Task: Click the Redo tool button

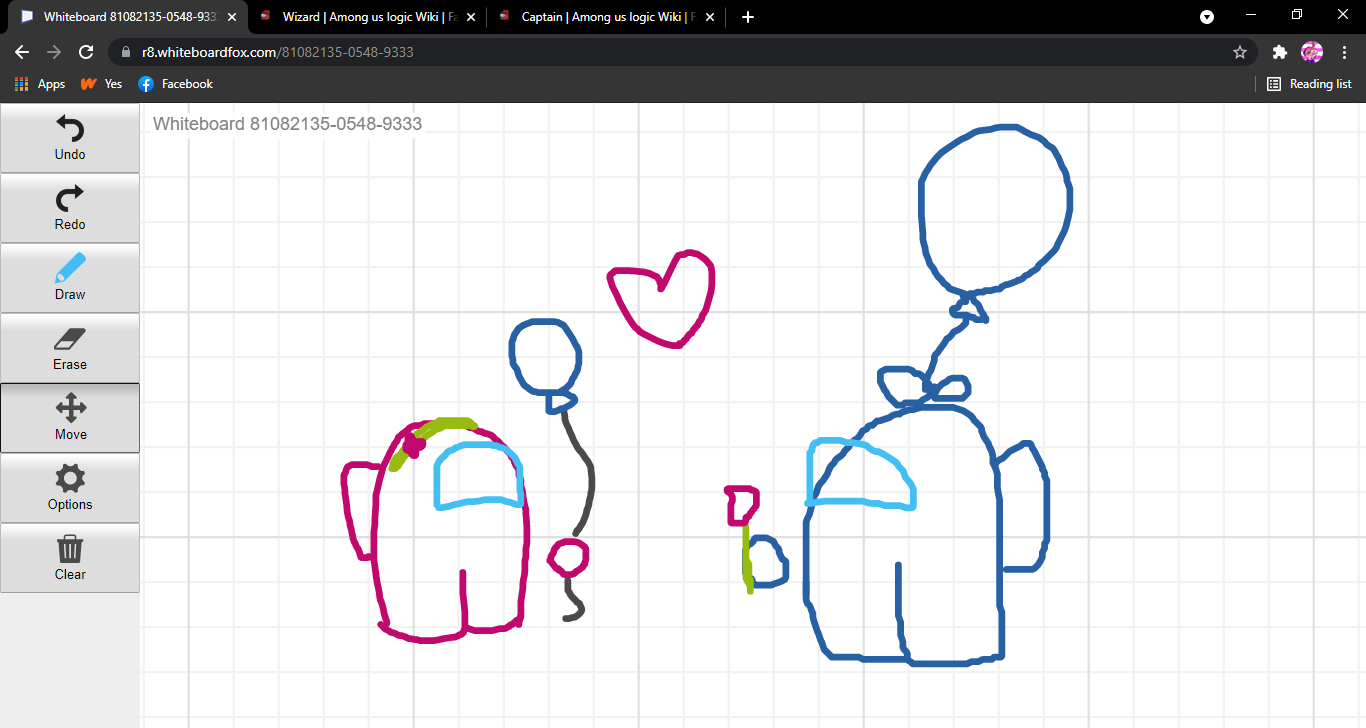Action: point(70,208)
